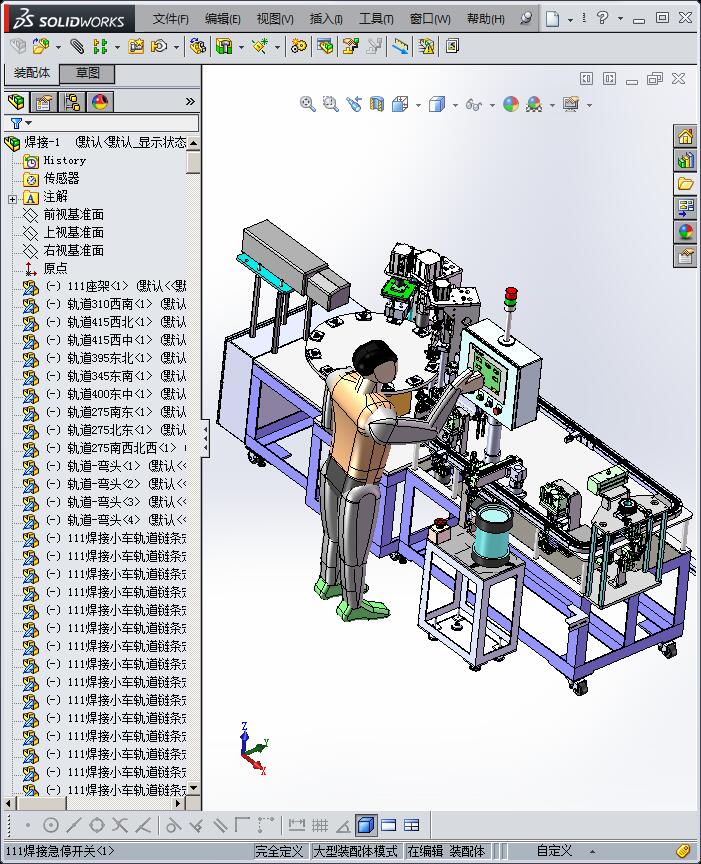The height and width of the screenshot is (864, 701).
Task: Expand the manager panel tabs chevron
Action: (190, 101)
